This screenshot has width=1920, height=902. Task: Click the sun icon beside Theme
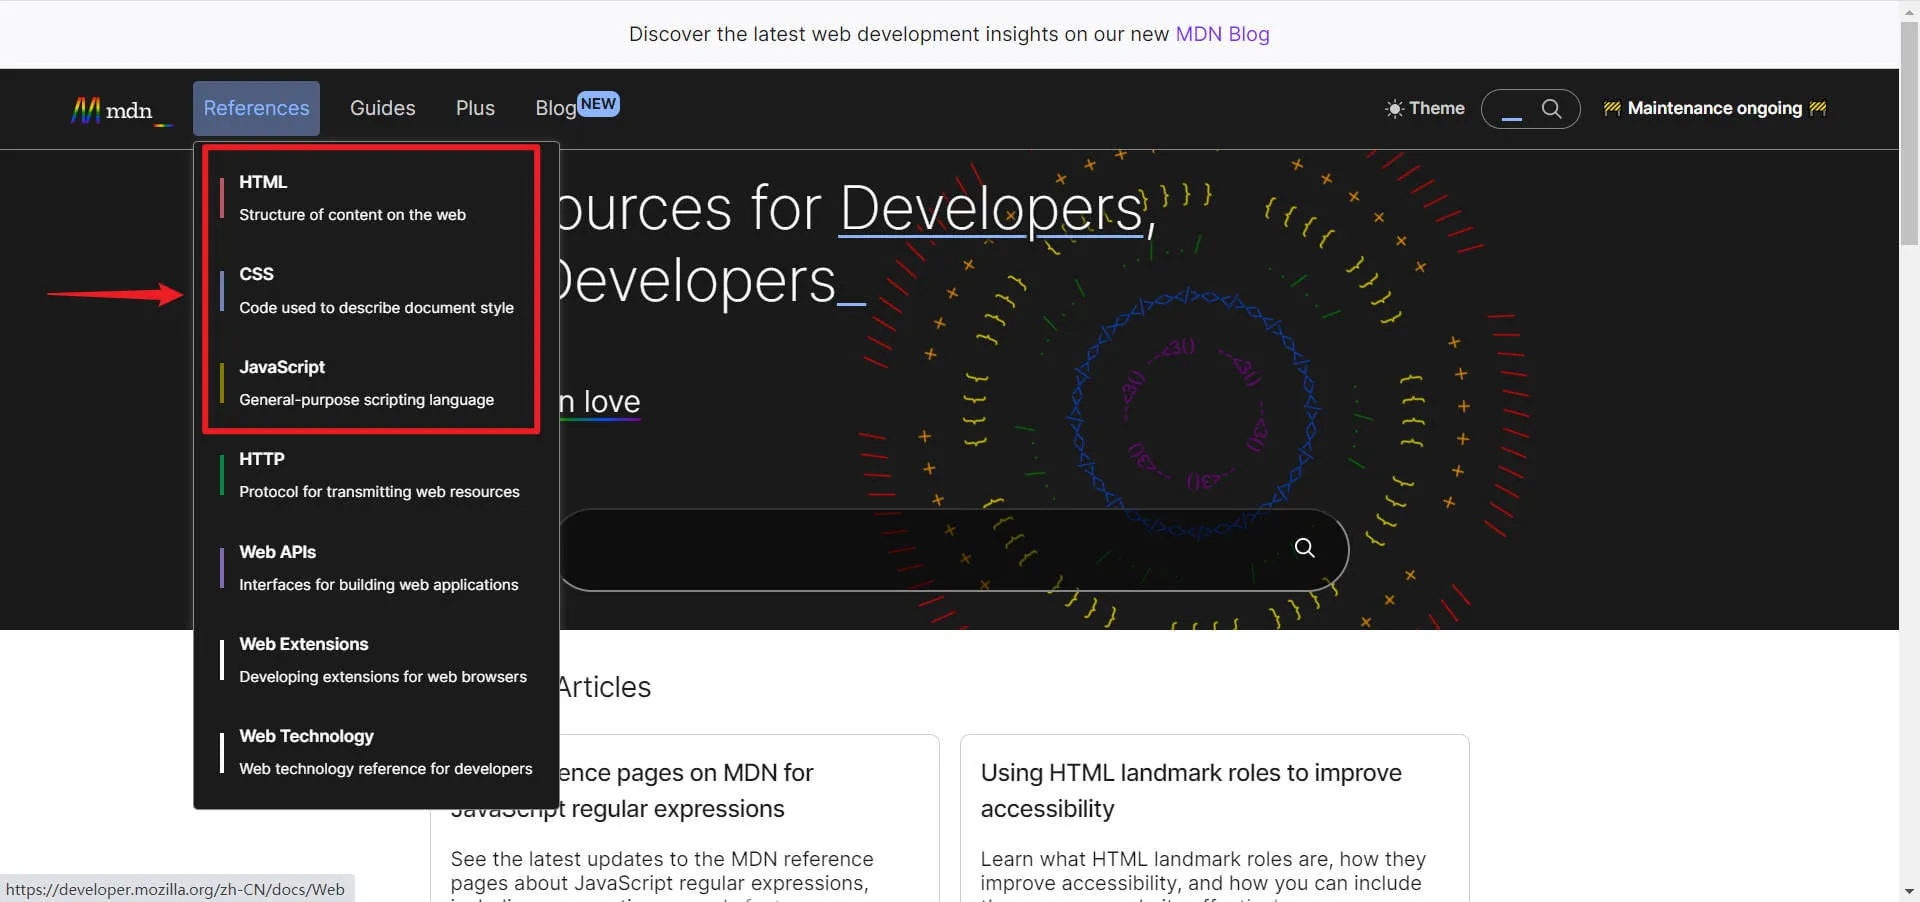point(1394,109)
